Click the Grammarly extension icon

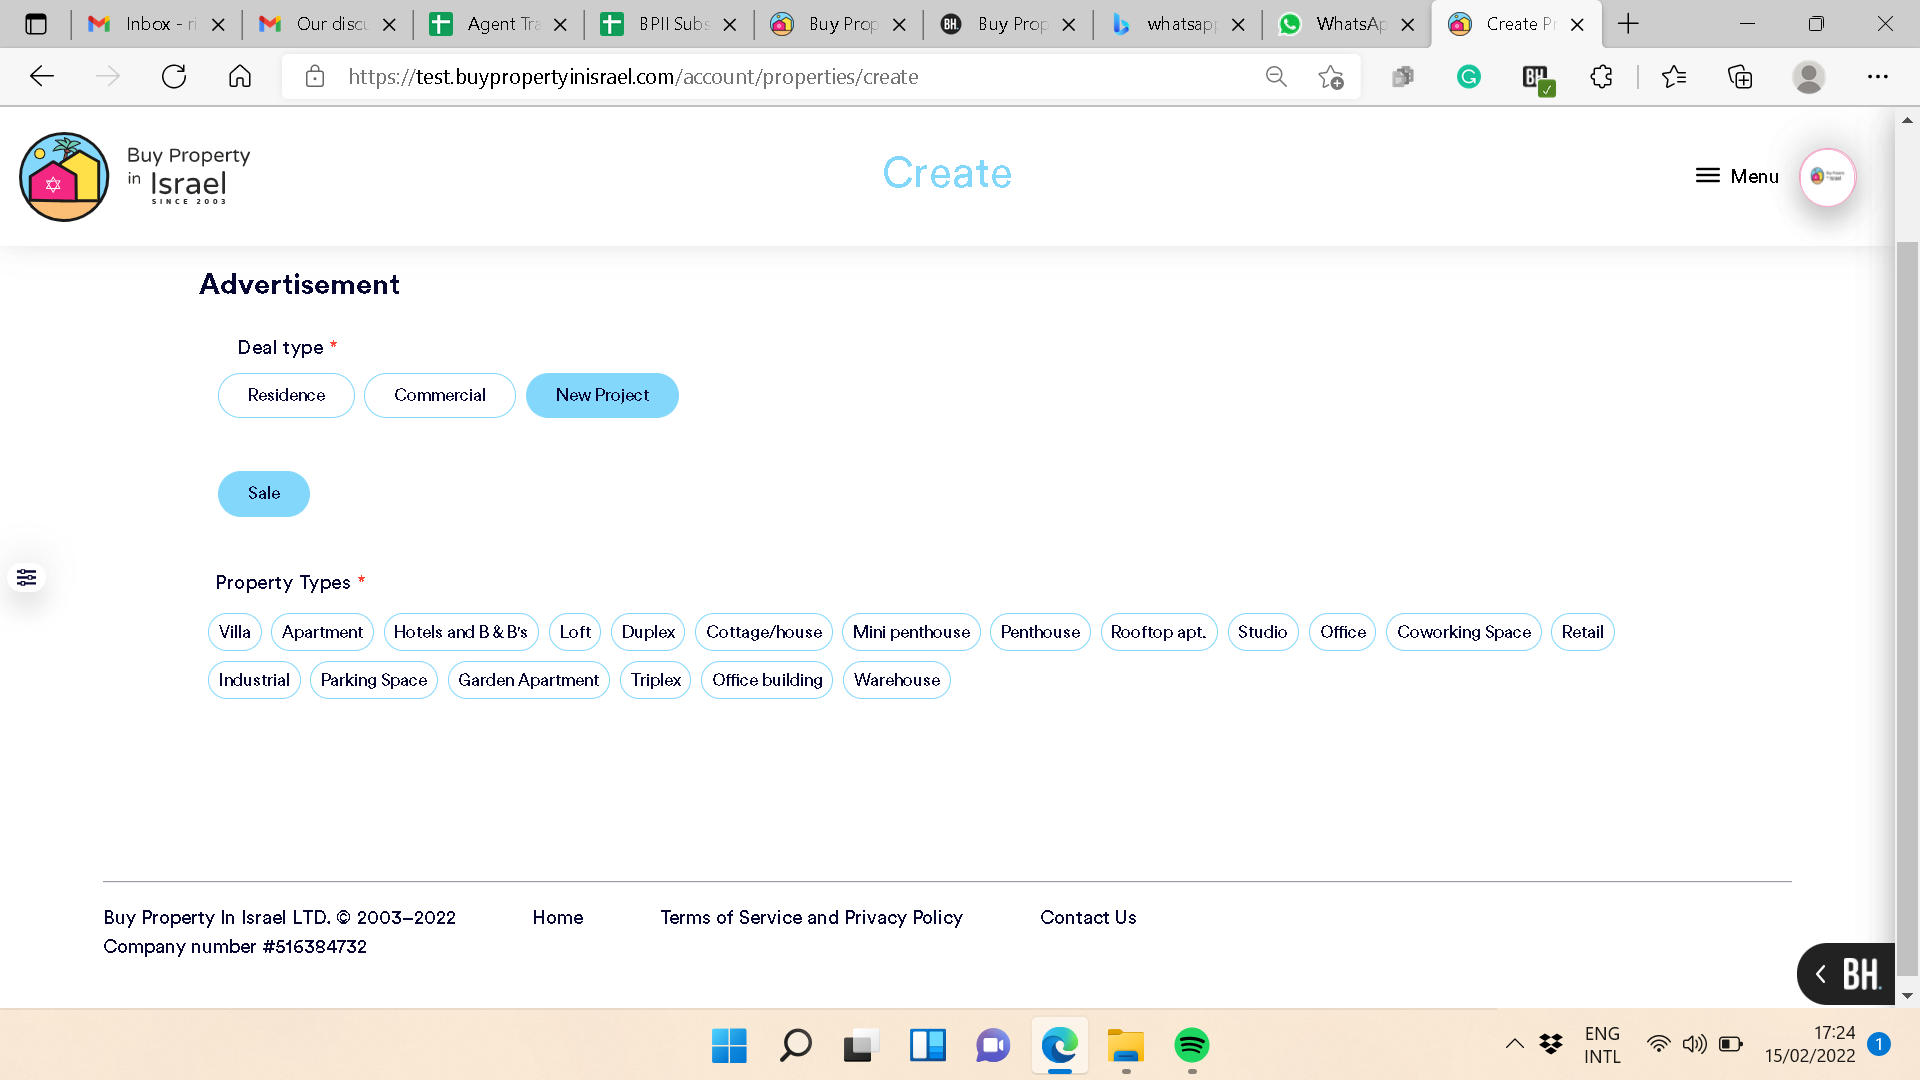[1468, 77]
